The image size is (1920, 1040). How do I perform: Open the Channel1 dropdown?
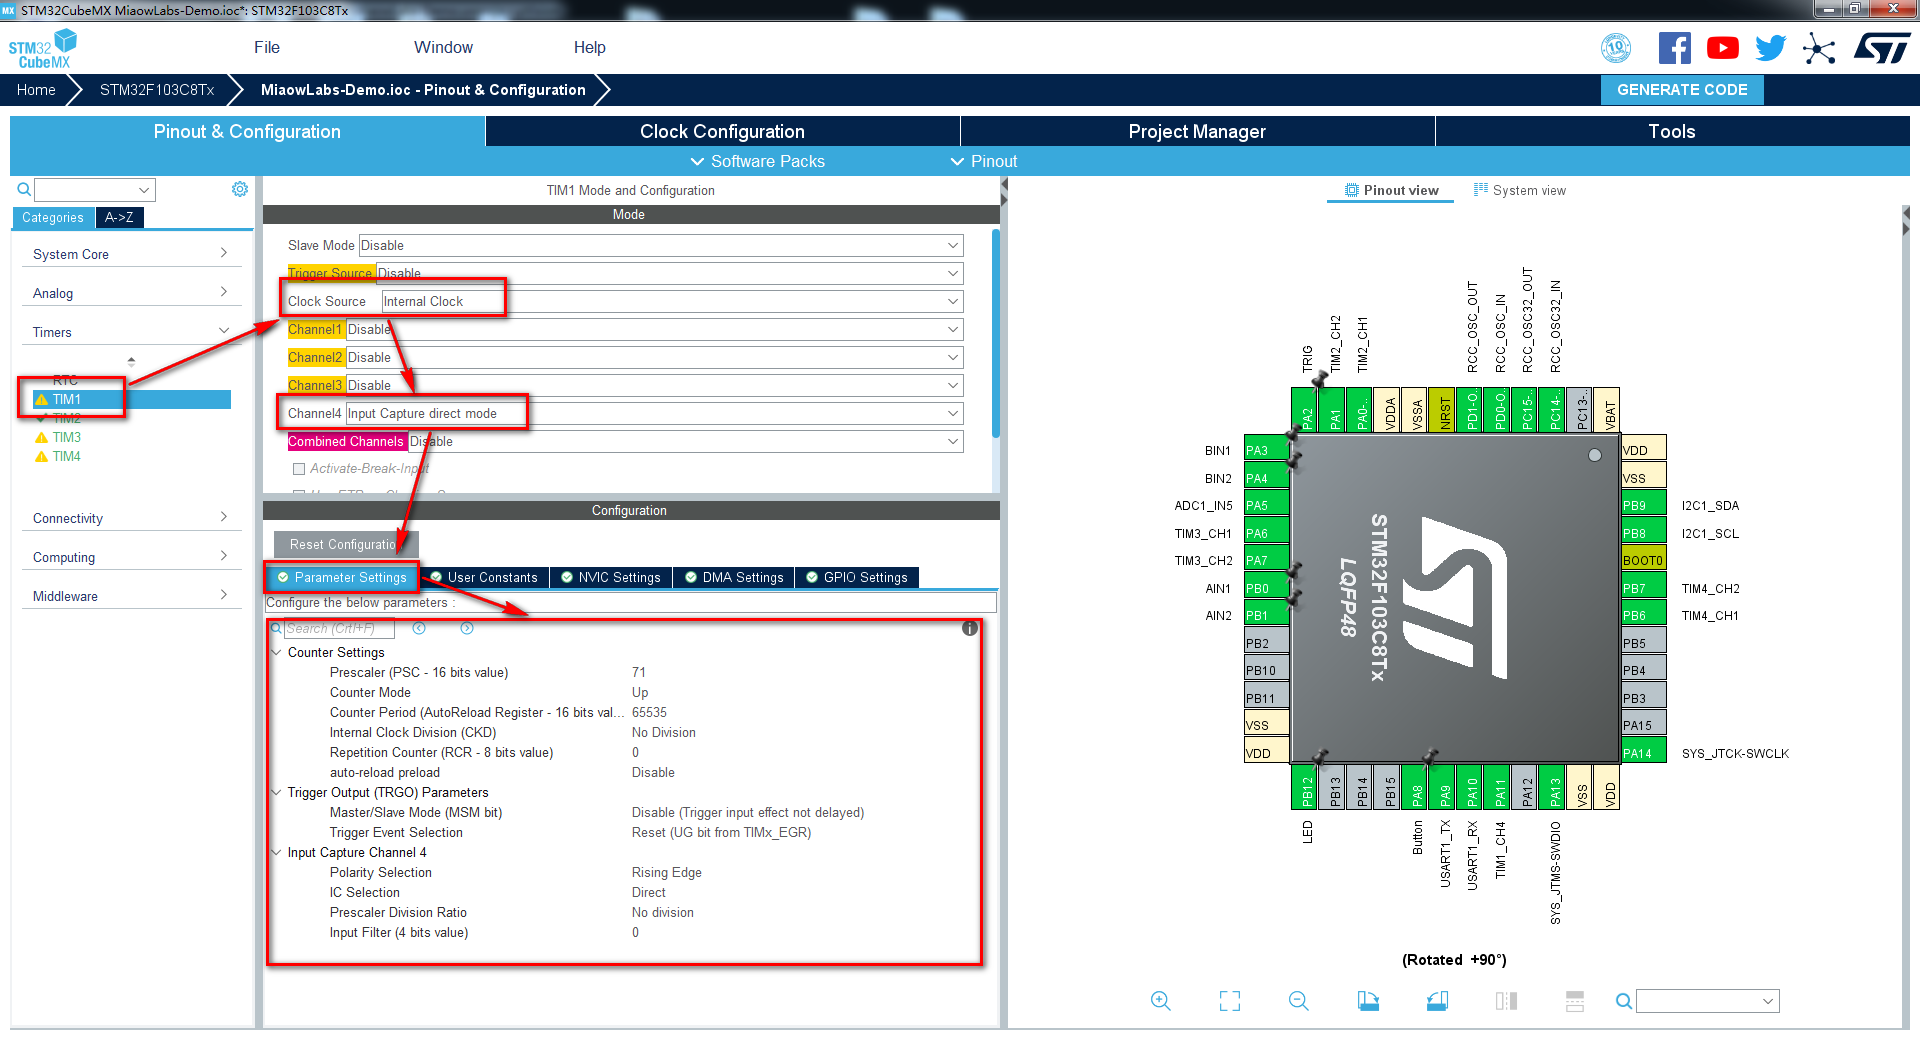[x=655, y=329]
